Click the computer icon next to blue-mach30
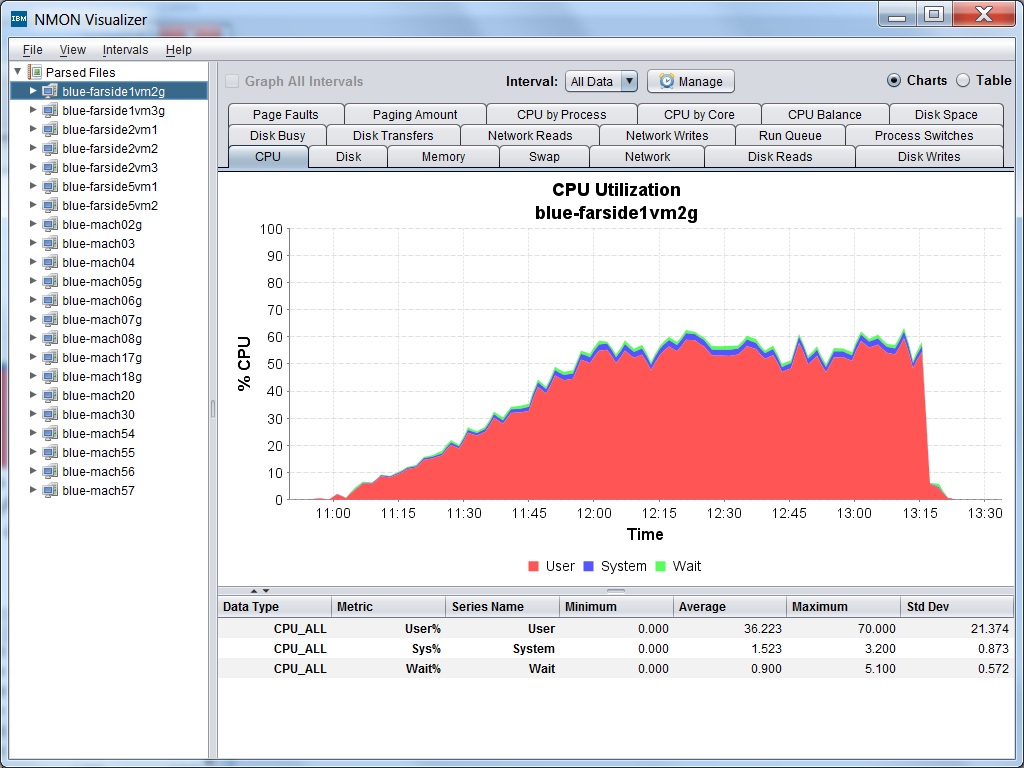The height and width of the screenshot is (768, 1024). [x=50, y=415]
